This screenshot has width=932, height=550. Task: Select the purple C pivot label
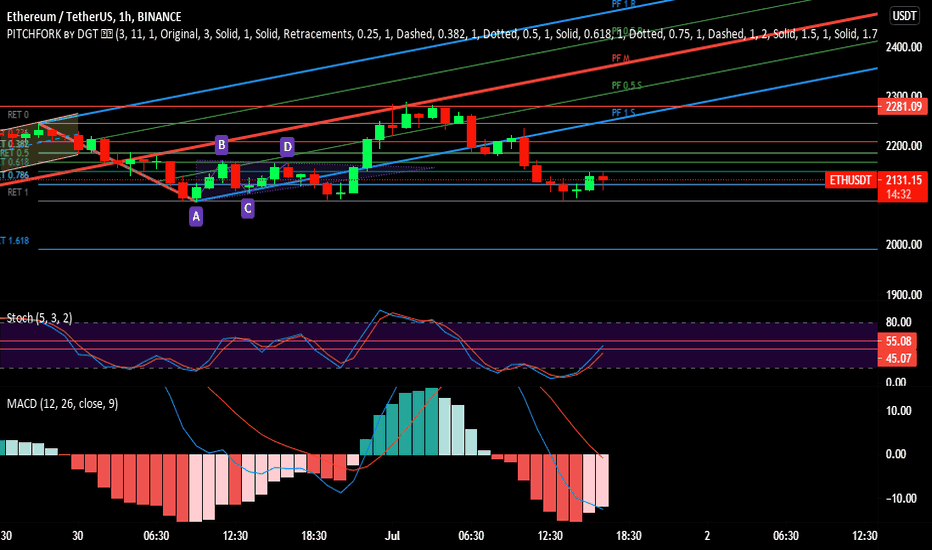[x=248, y=209]
